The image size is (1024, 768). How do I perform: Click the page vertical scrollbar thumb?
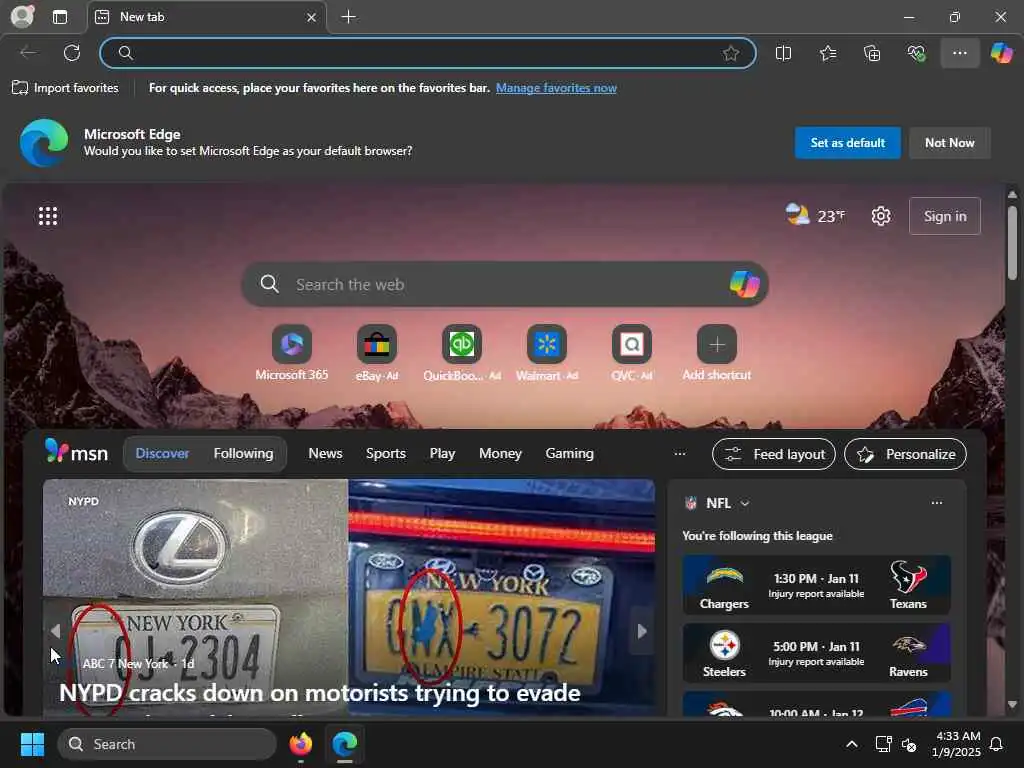click(x=1012, y=243)
